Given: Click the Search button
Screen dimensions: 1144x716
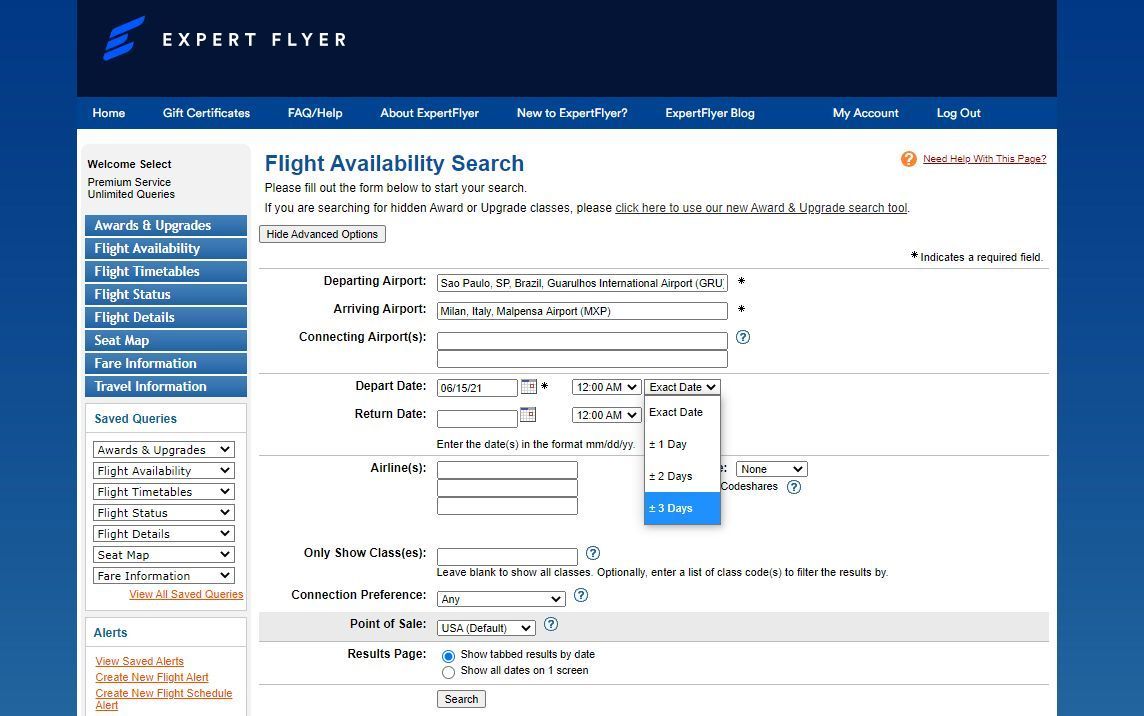Looking at the screenshot, I should tap(461, 699).
